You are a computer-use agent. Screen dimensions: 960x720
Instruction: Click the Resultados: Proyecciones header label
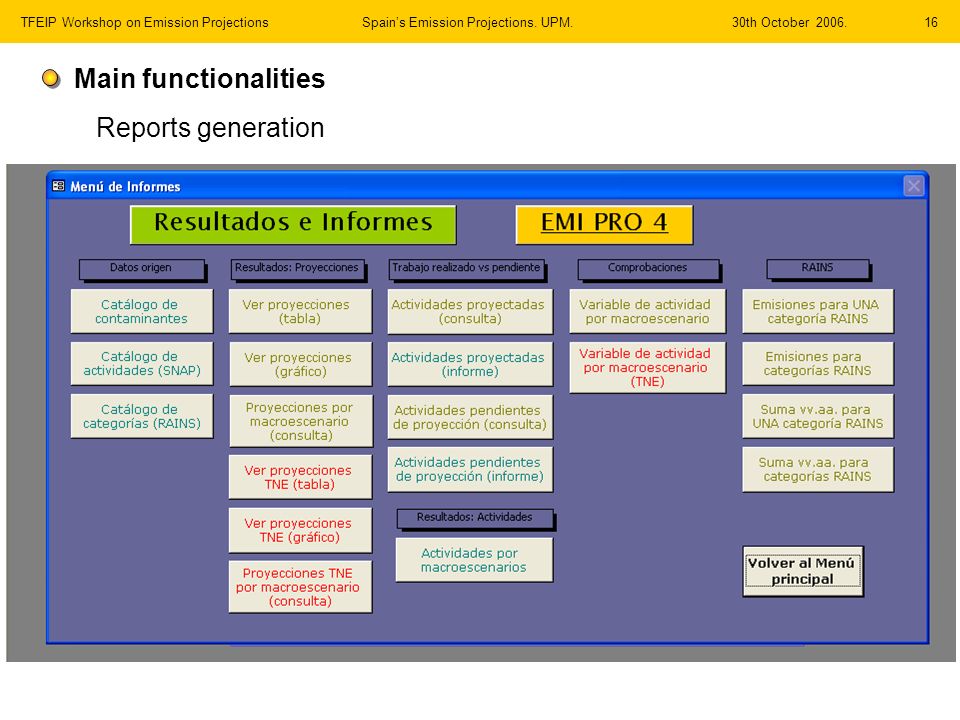(298, 269)
